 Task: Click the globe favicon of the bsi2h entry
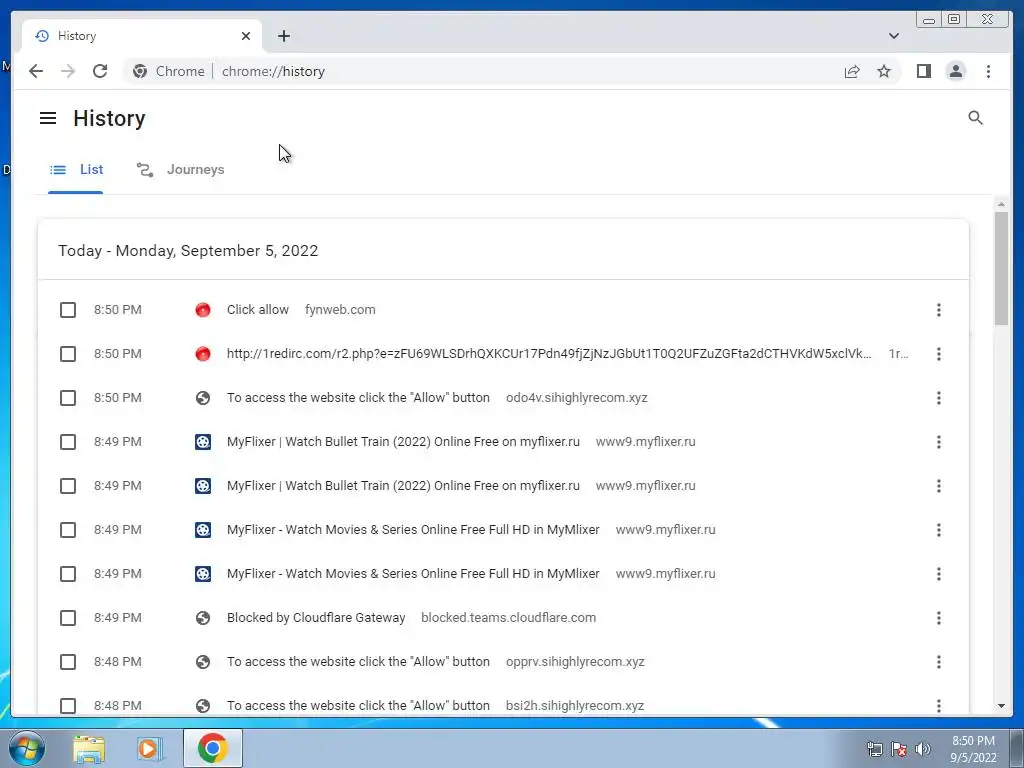click(x=203, y=706)
